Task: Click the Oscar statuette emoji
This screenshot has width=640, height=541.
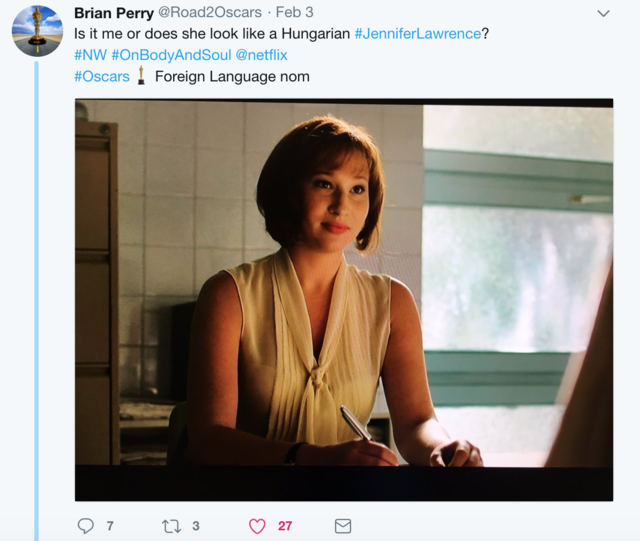Action: [141, 76]
